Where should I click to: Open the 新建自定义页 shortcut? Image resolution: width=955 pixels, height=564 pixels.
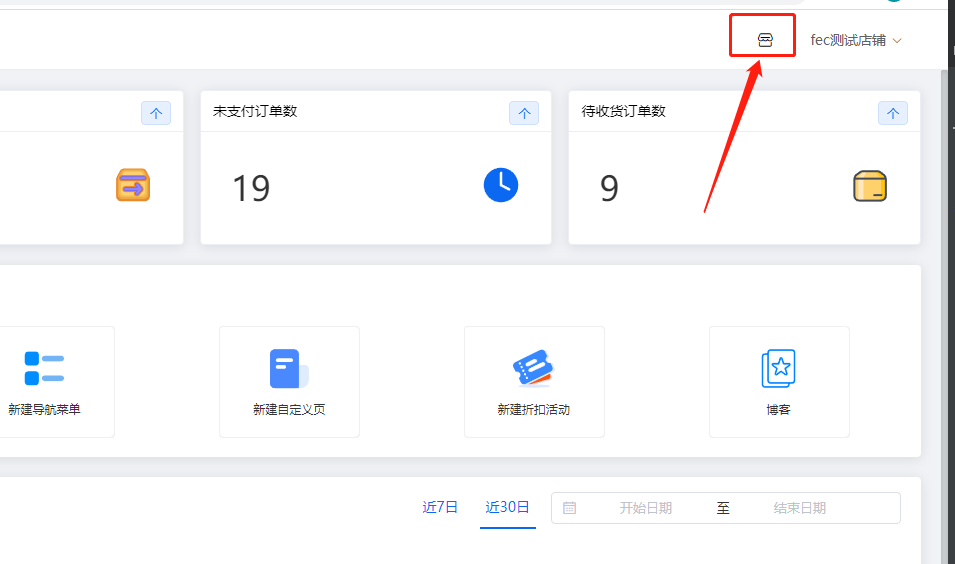coord(289,382)
